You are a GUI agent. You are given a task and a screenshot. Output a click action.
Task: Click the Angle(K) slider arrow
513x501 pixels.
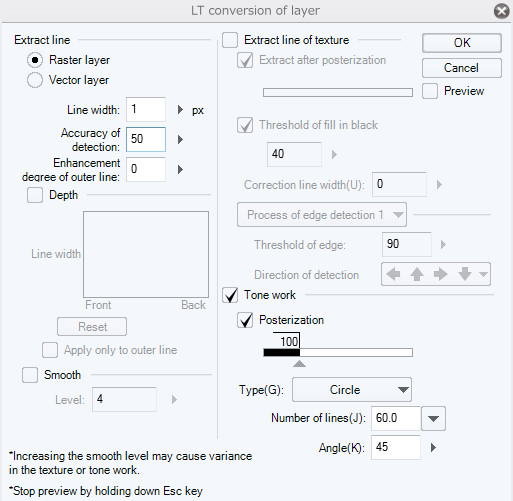coord(433,447)
